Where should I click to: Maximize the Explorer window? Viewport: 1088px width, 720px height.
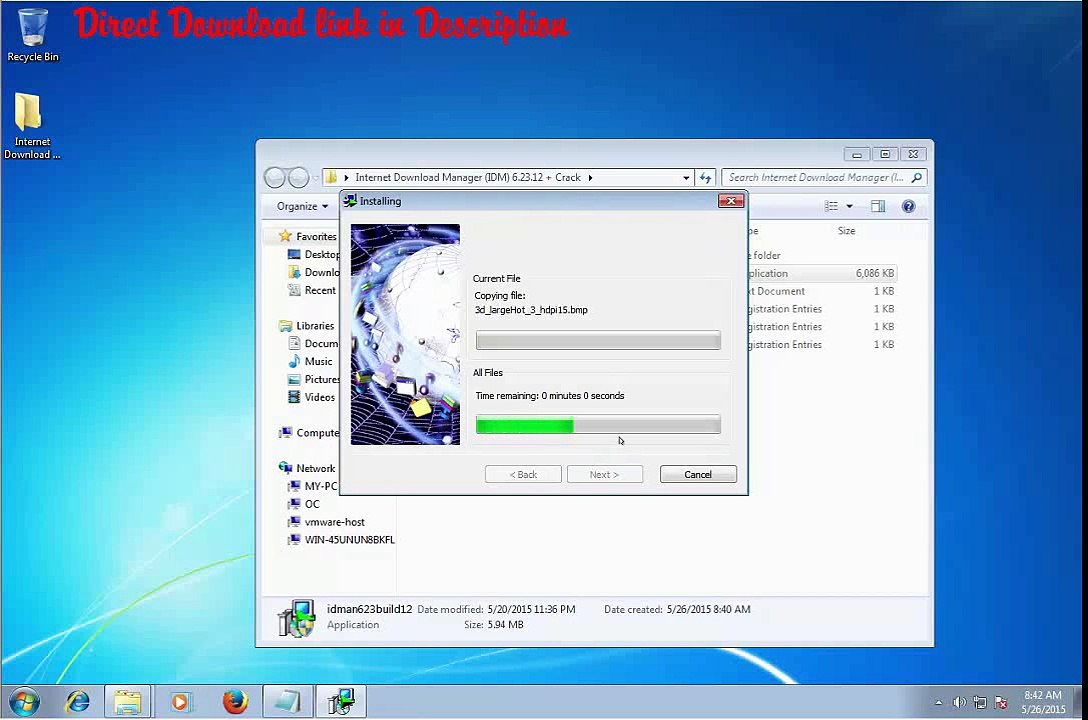click(885, 154)
